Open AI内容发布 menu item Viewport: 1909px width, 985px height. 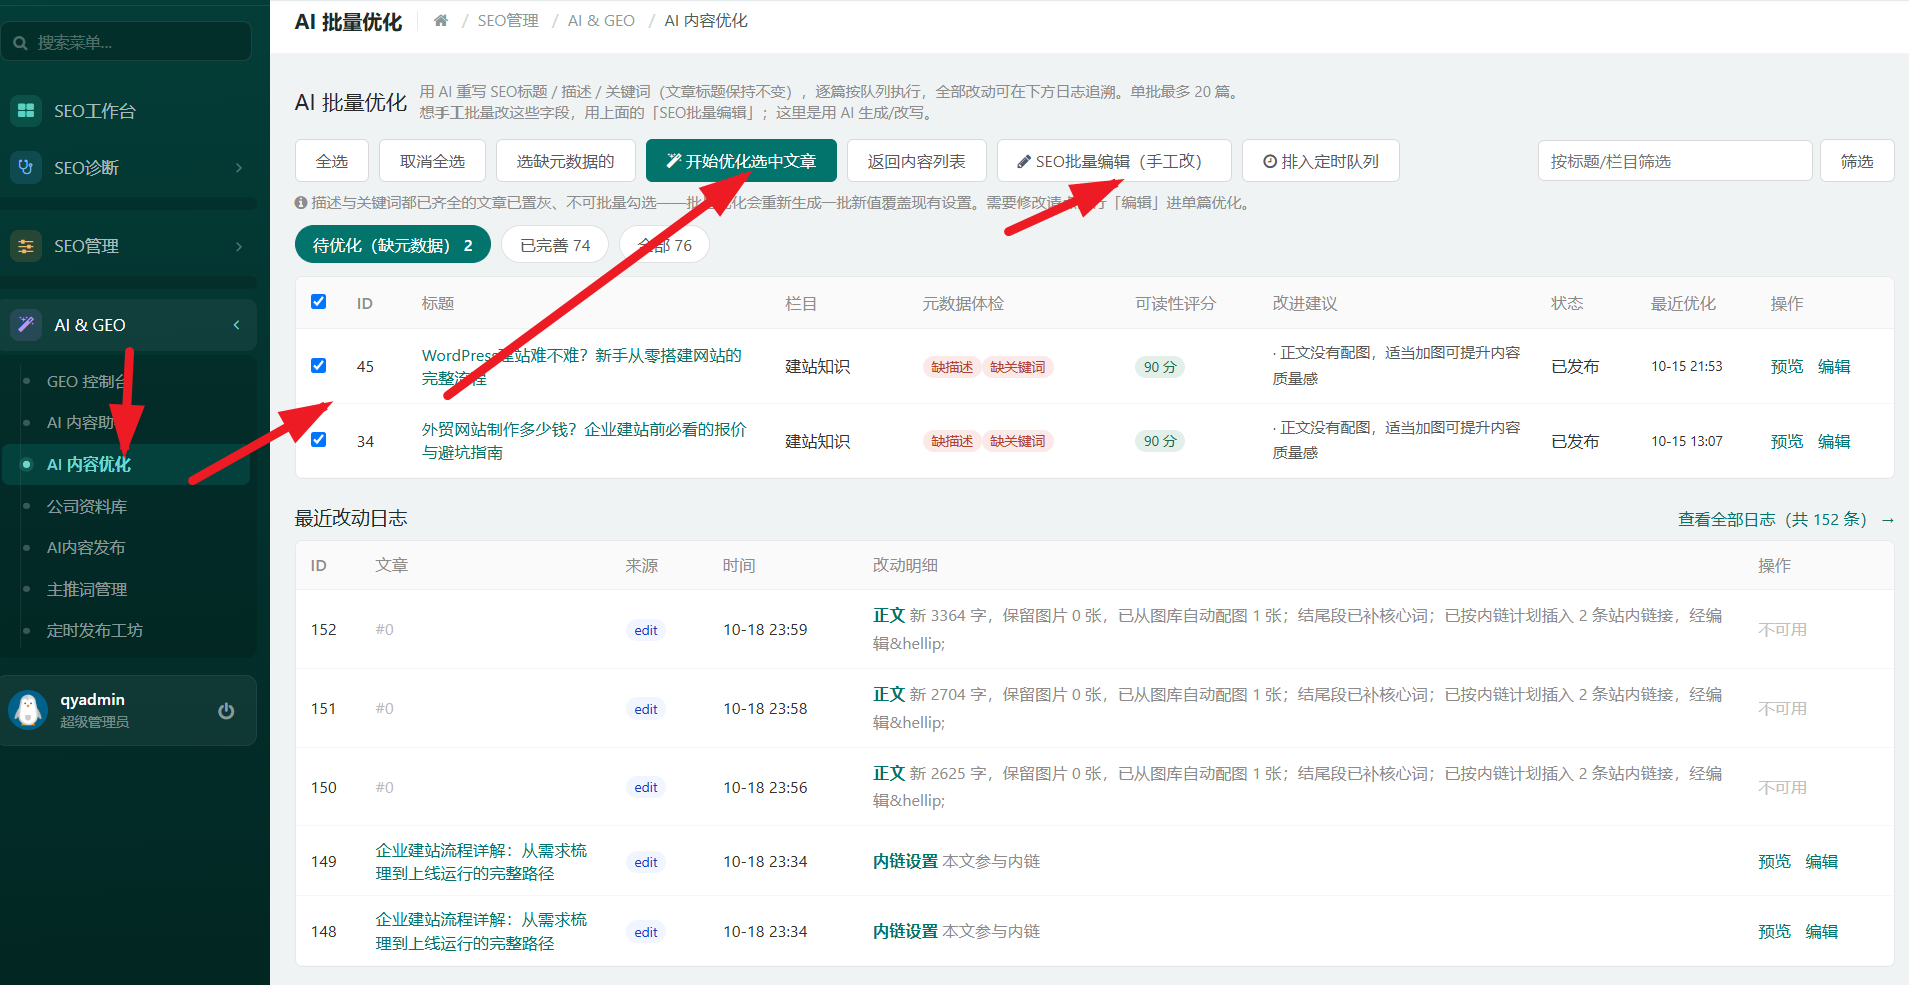86,547
